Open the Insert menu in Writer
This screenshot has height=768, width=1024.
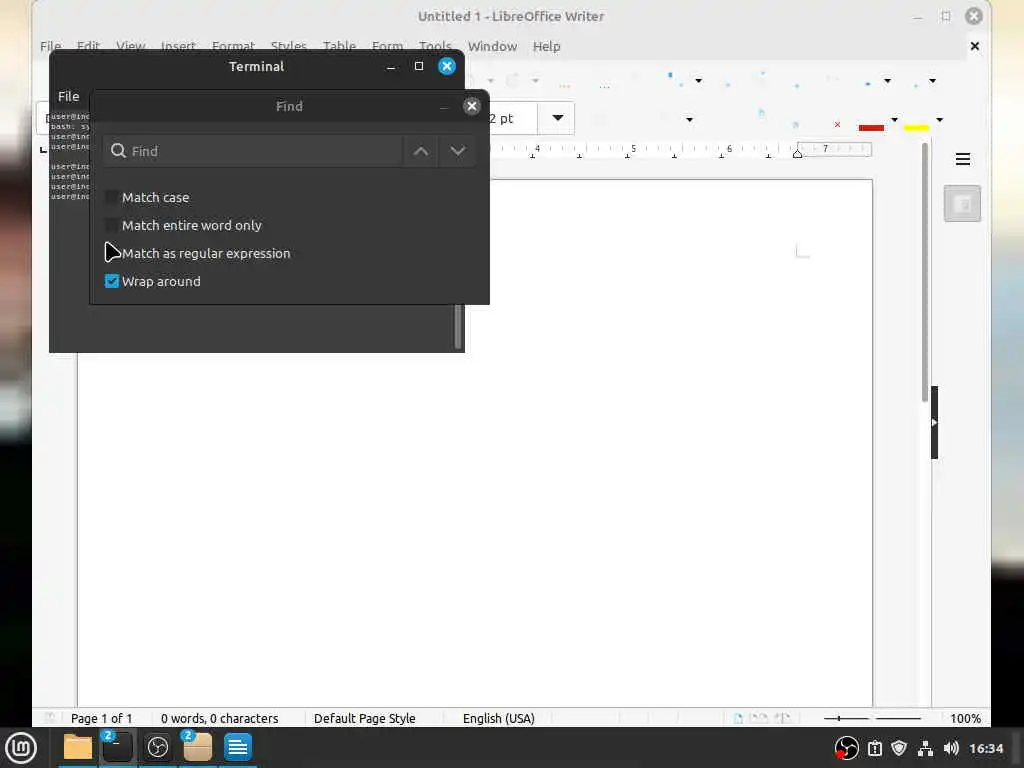(x=178, y=46)
